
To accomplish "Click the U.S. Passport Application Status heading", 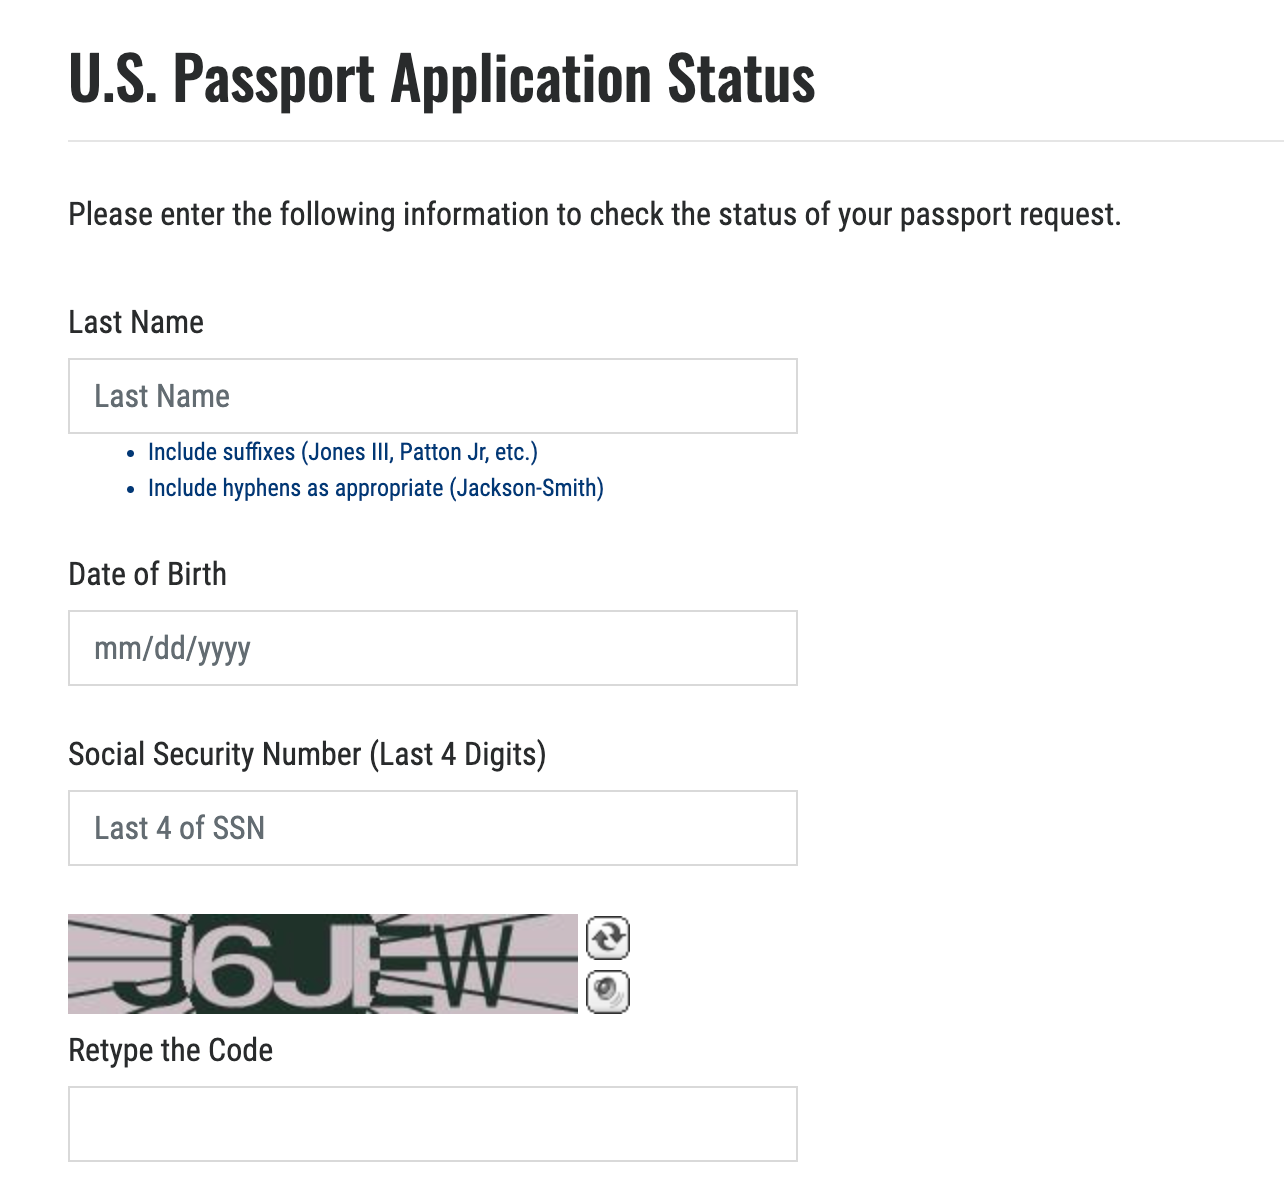I will [x=441, y=79].
